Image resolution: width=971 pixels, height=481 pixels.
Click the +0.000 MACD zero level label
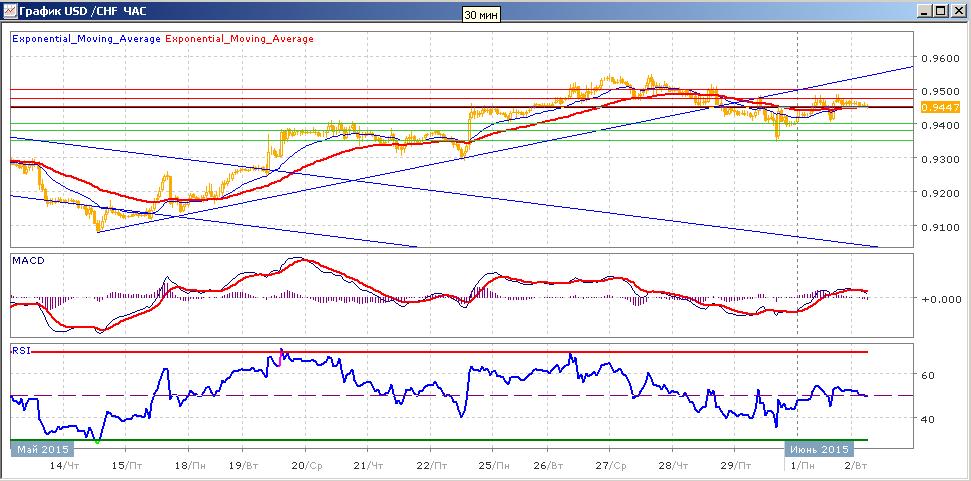click(941, 298)
